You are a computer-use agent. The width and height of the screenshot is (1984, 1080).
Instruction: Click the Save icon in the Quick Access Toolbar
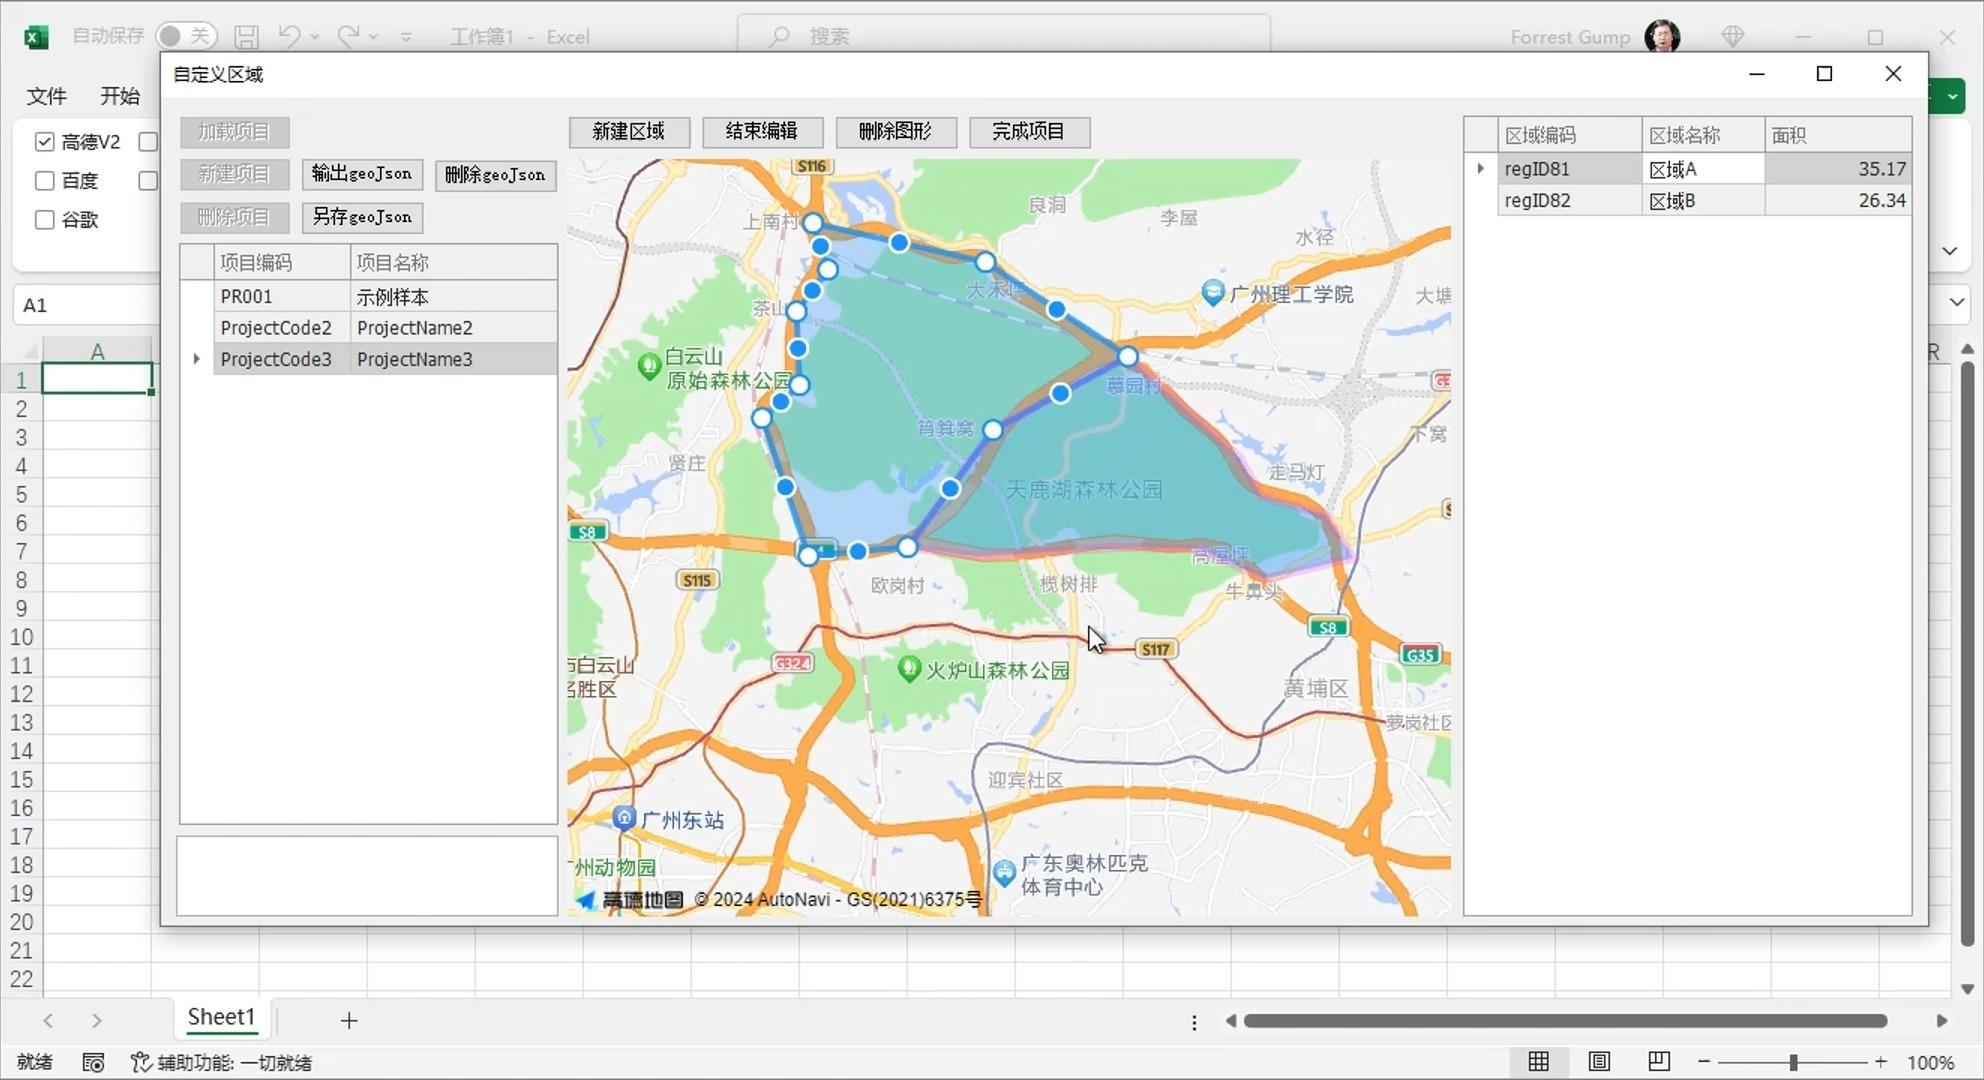(246, 36)
